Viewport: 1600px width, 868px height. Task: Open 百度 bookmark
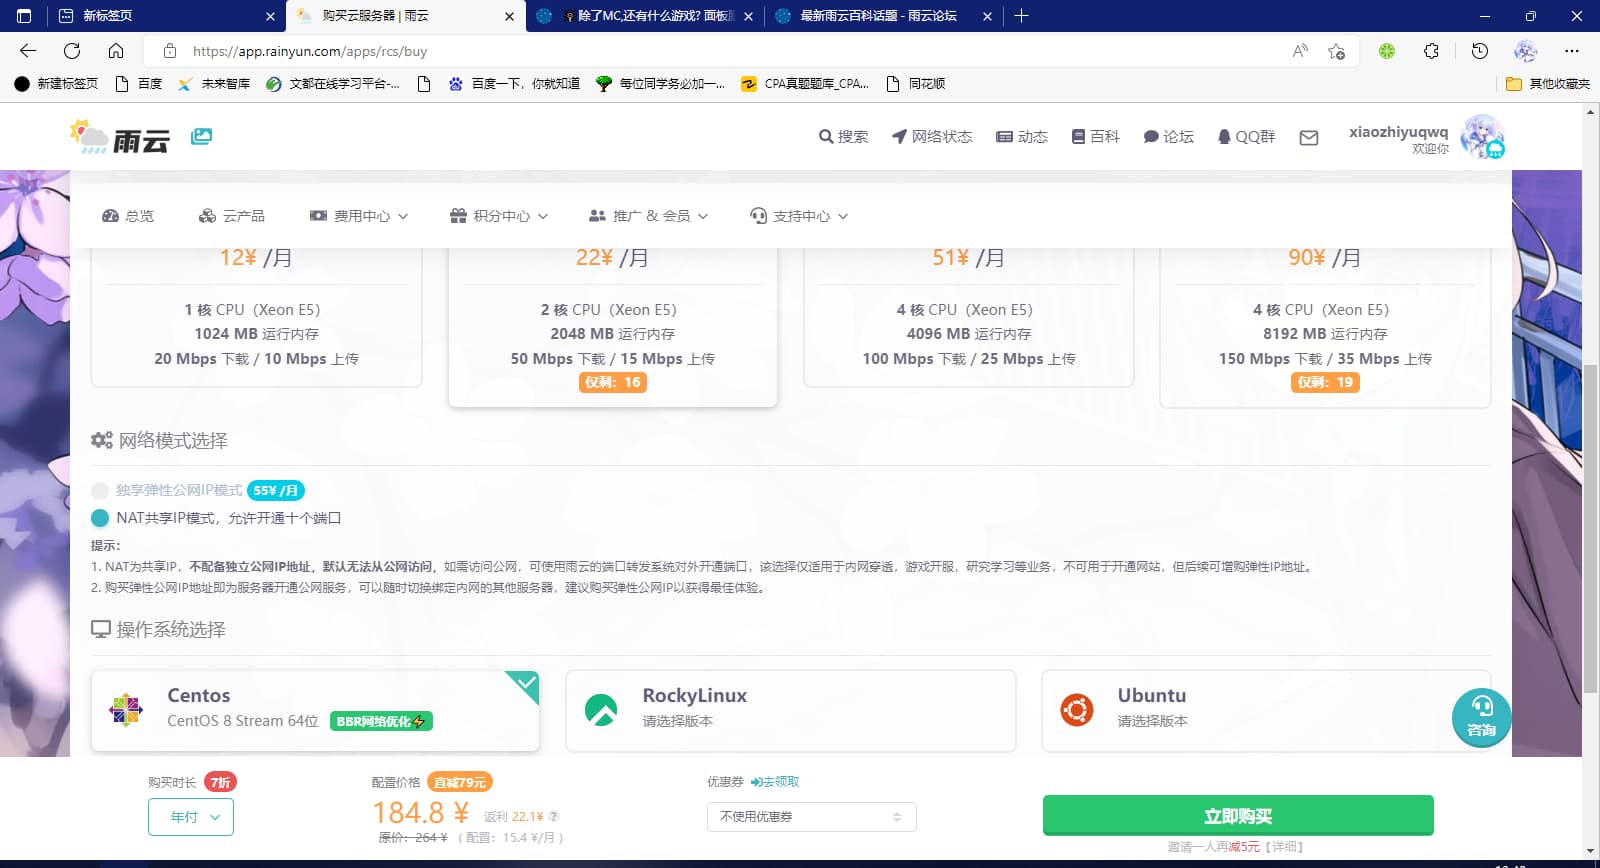[x=139, y=84]
